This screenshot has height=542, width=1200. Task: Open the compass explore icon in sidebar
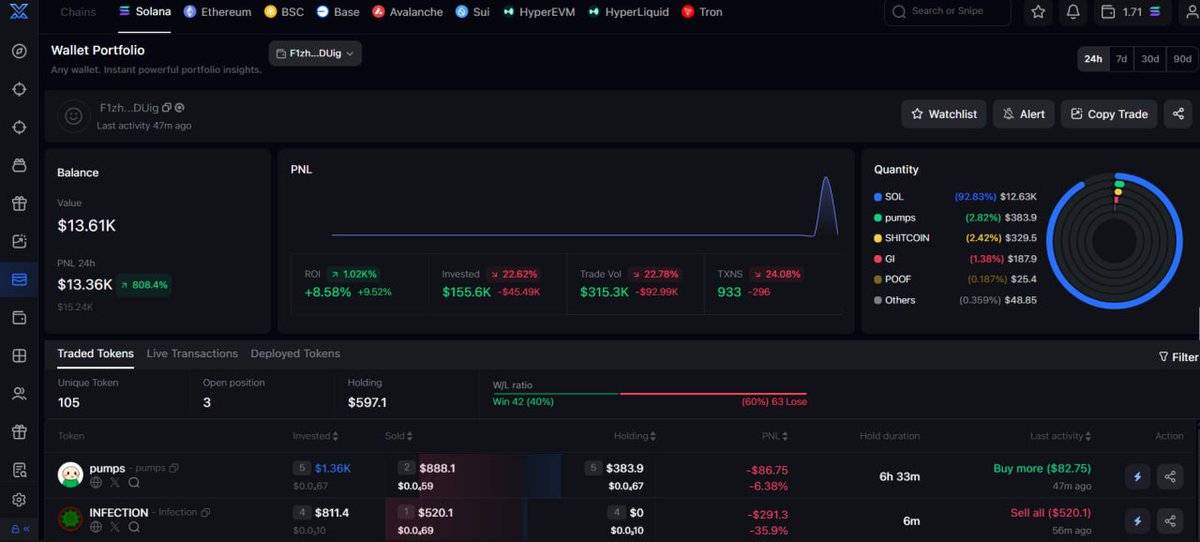(19, 51)
